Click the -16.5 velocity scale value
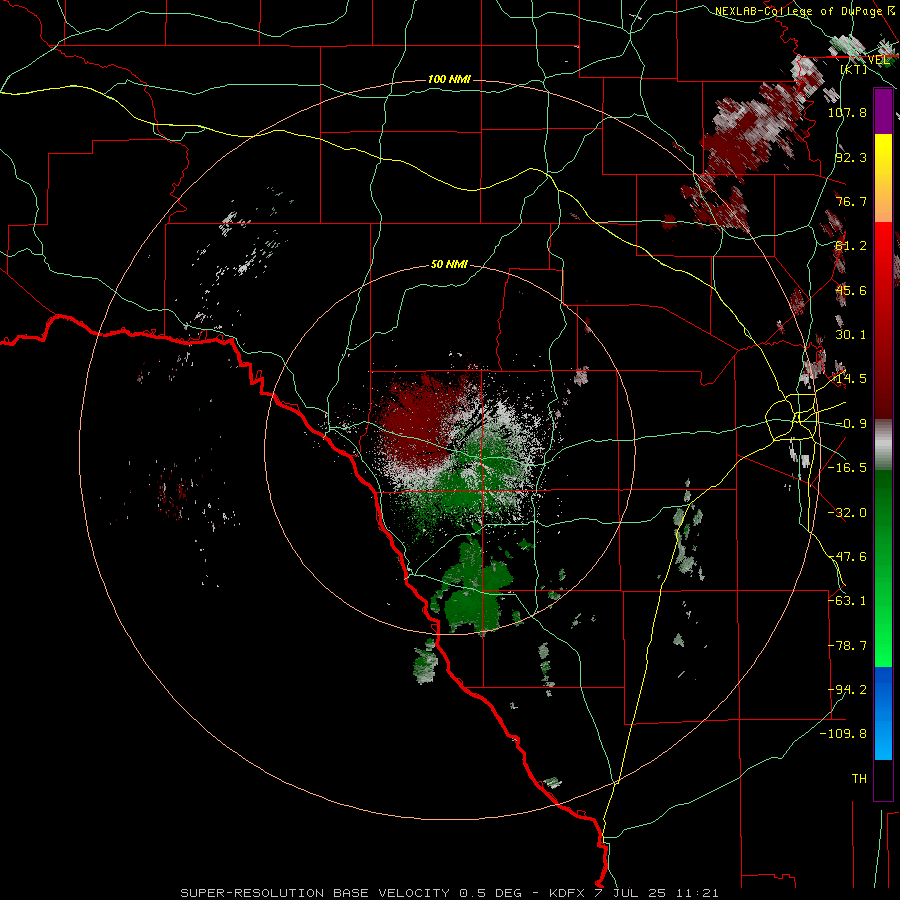 pyautogui.click(x=847, y=468)
